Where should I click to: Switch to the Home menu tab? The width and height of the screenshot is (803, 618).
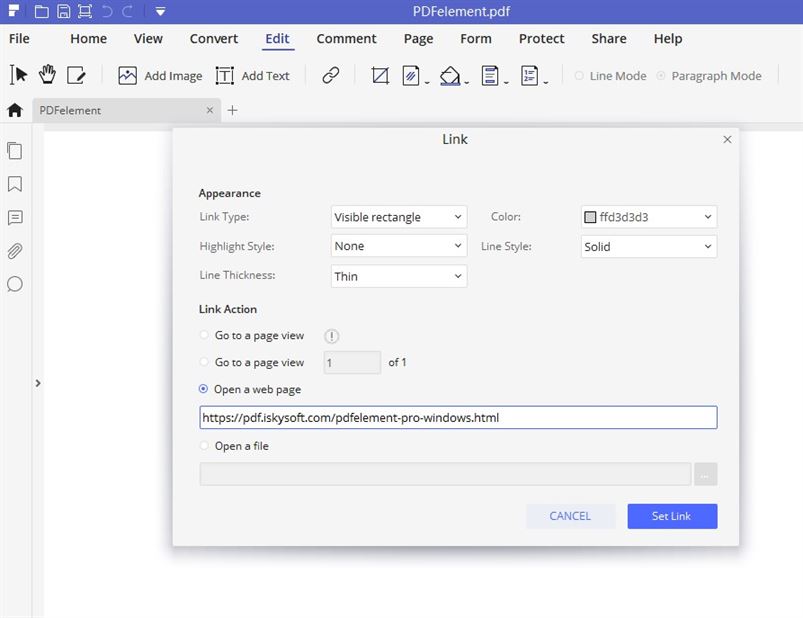pyautogui.click(x=89, y=39)
